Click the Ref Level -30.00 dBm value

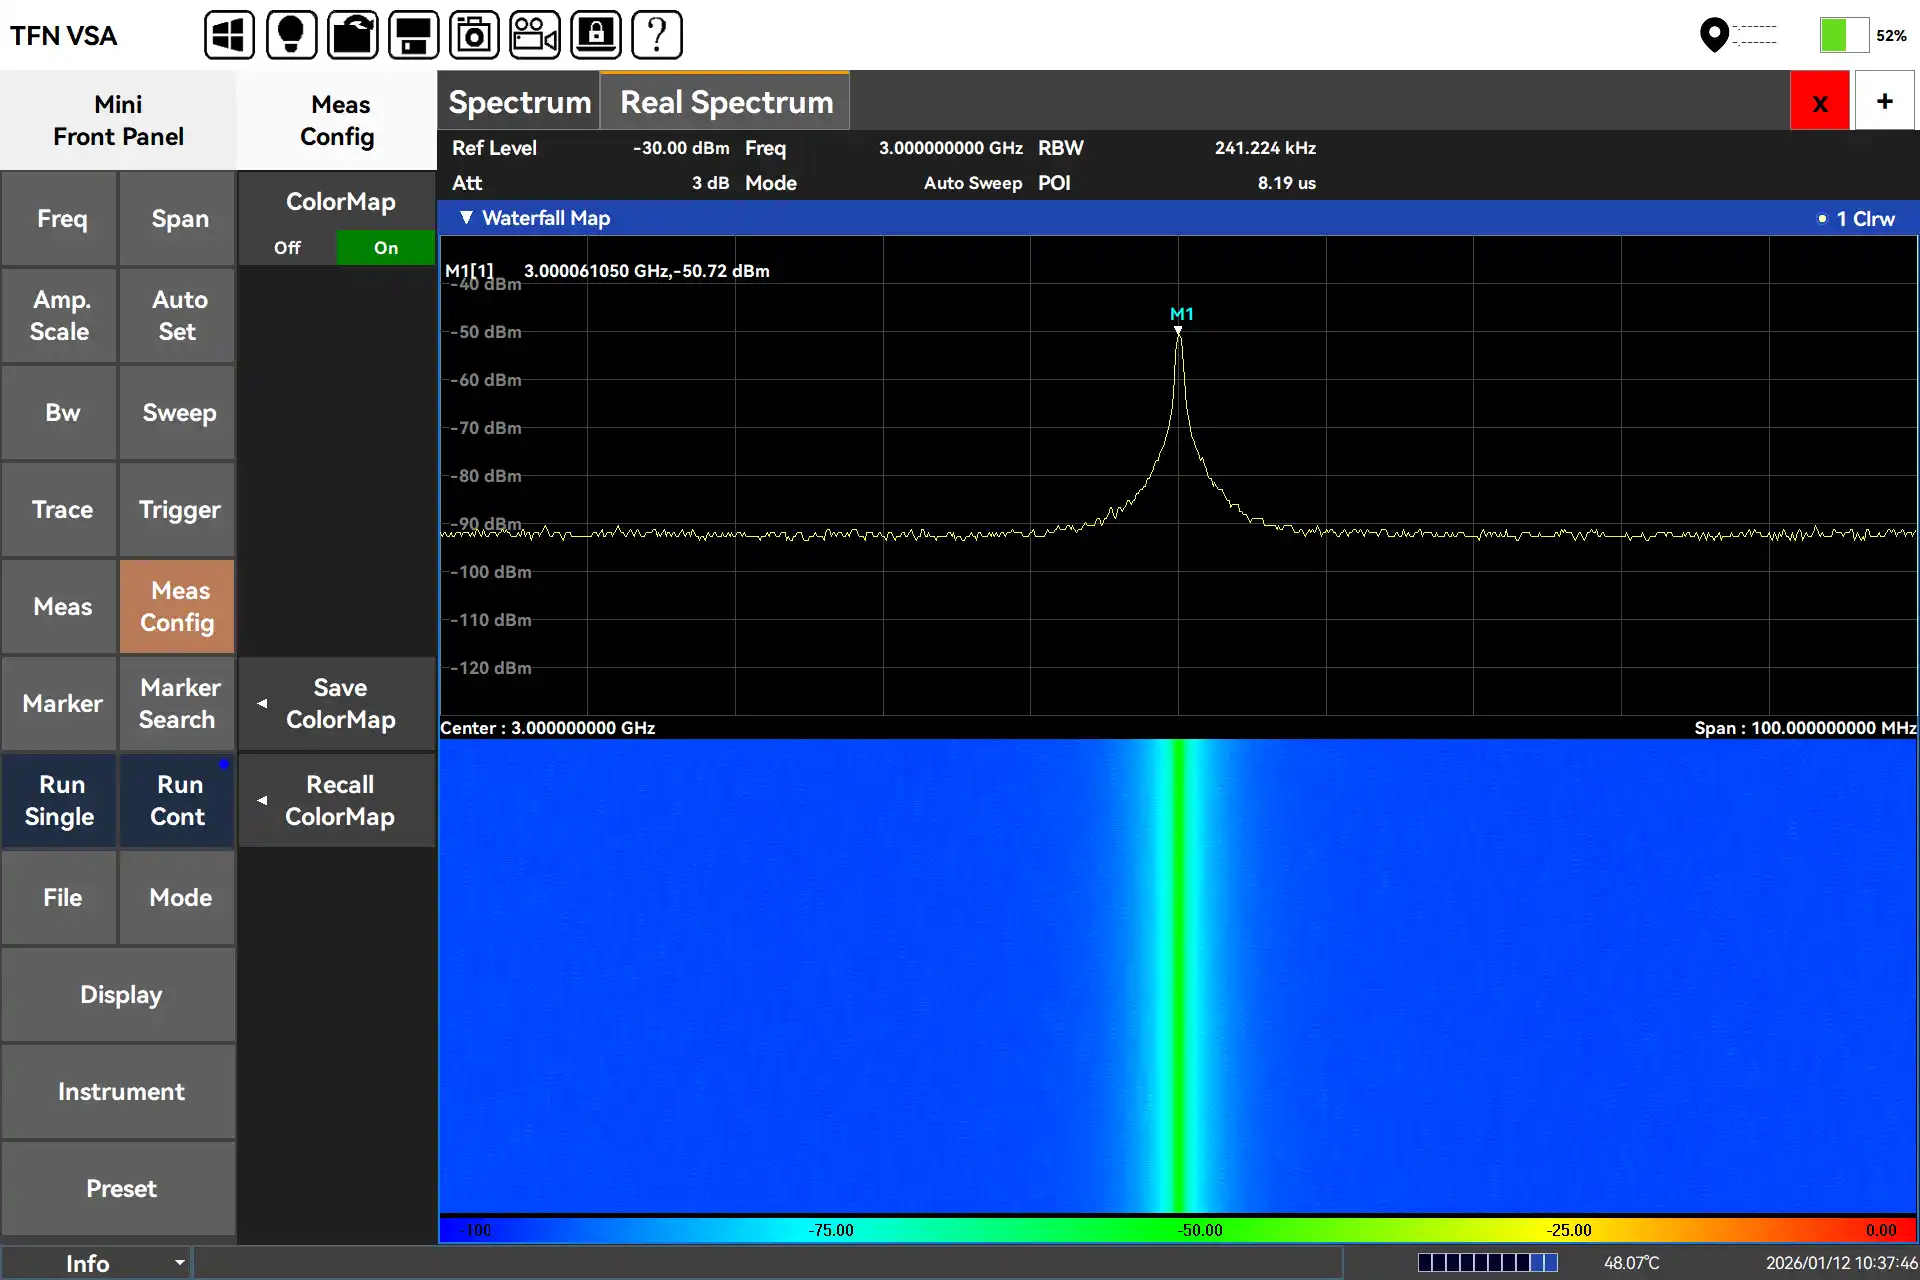pos(681,148)
